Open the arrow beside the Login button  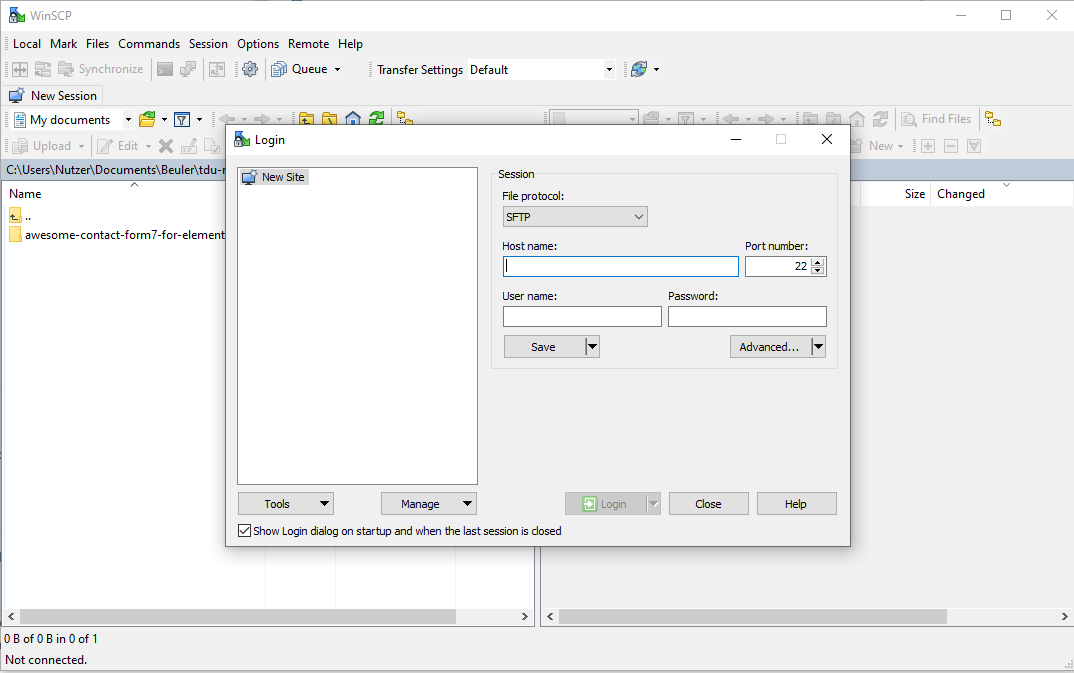pyautogui.click(x=653, y=504)
